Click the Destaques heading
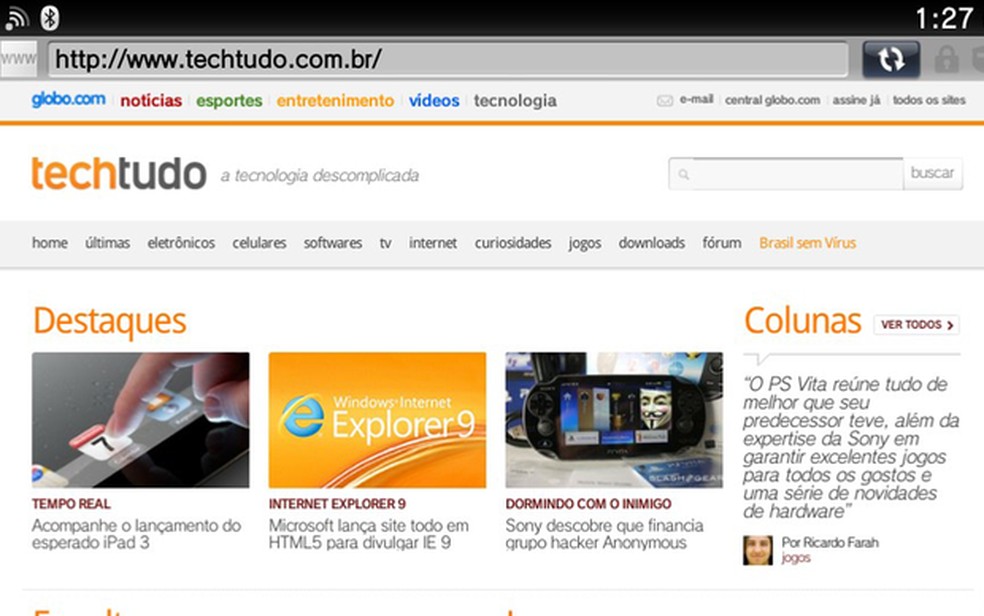Image resolution: width=984 pixels, height=616 pixels. click(x=109, y=321)
